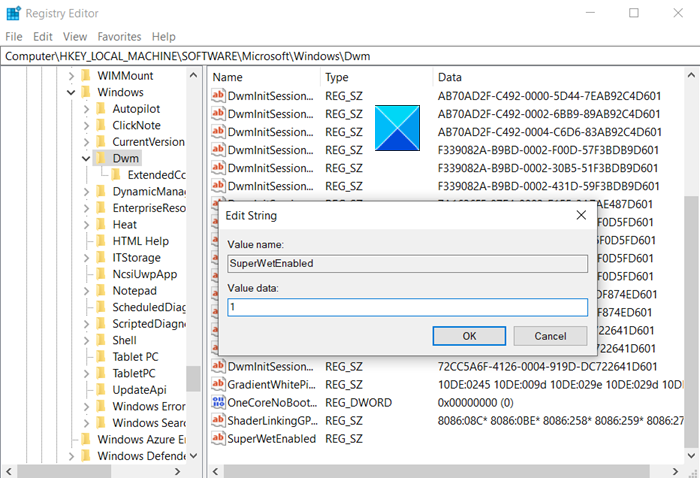Select the Autopilot folder icon
Image resolution: width=700 pixels, height=478 pixels.
(x=101, y=108)
